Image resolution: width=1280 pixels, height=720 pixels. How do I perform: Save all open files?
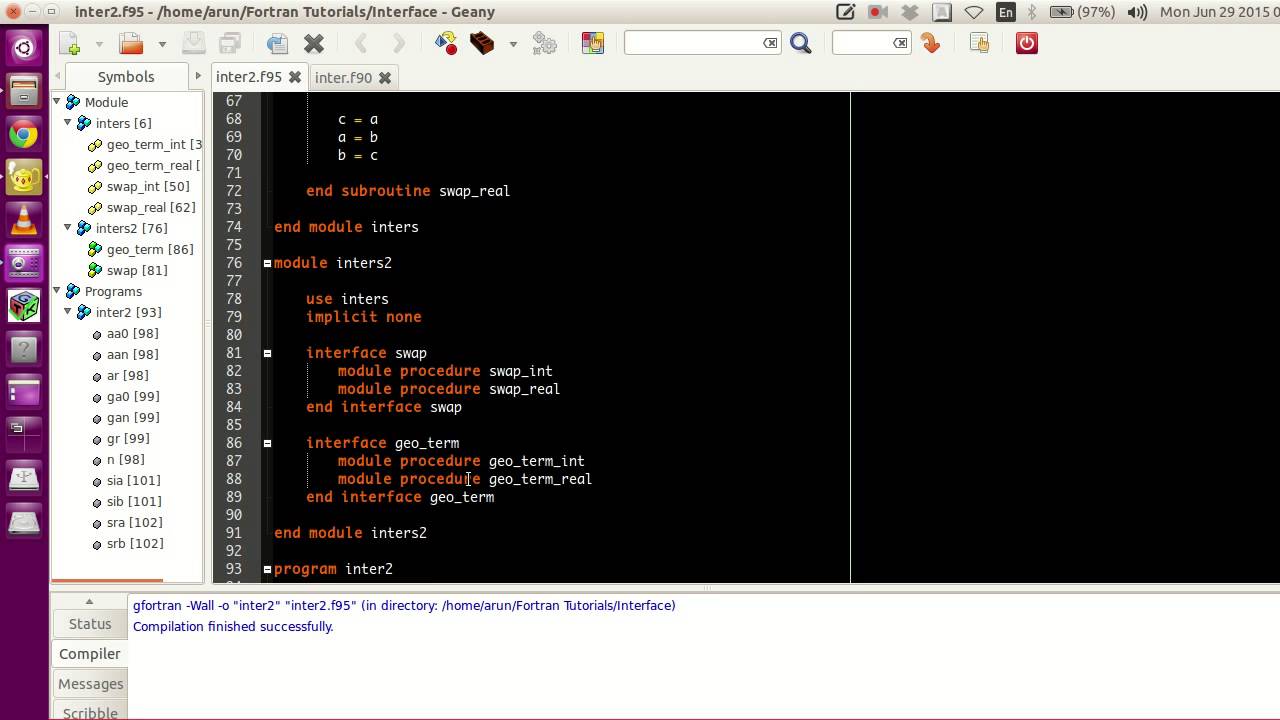tap(230, 43)
